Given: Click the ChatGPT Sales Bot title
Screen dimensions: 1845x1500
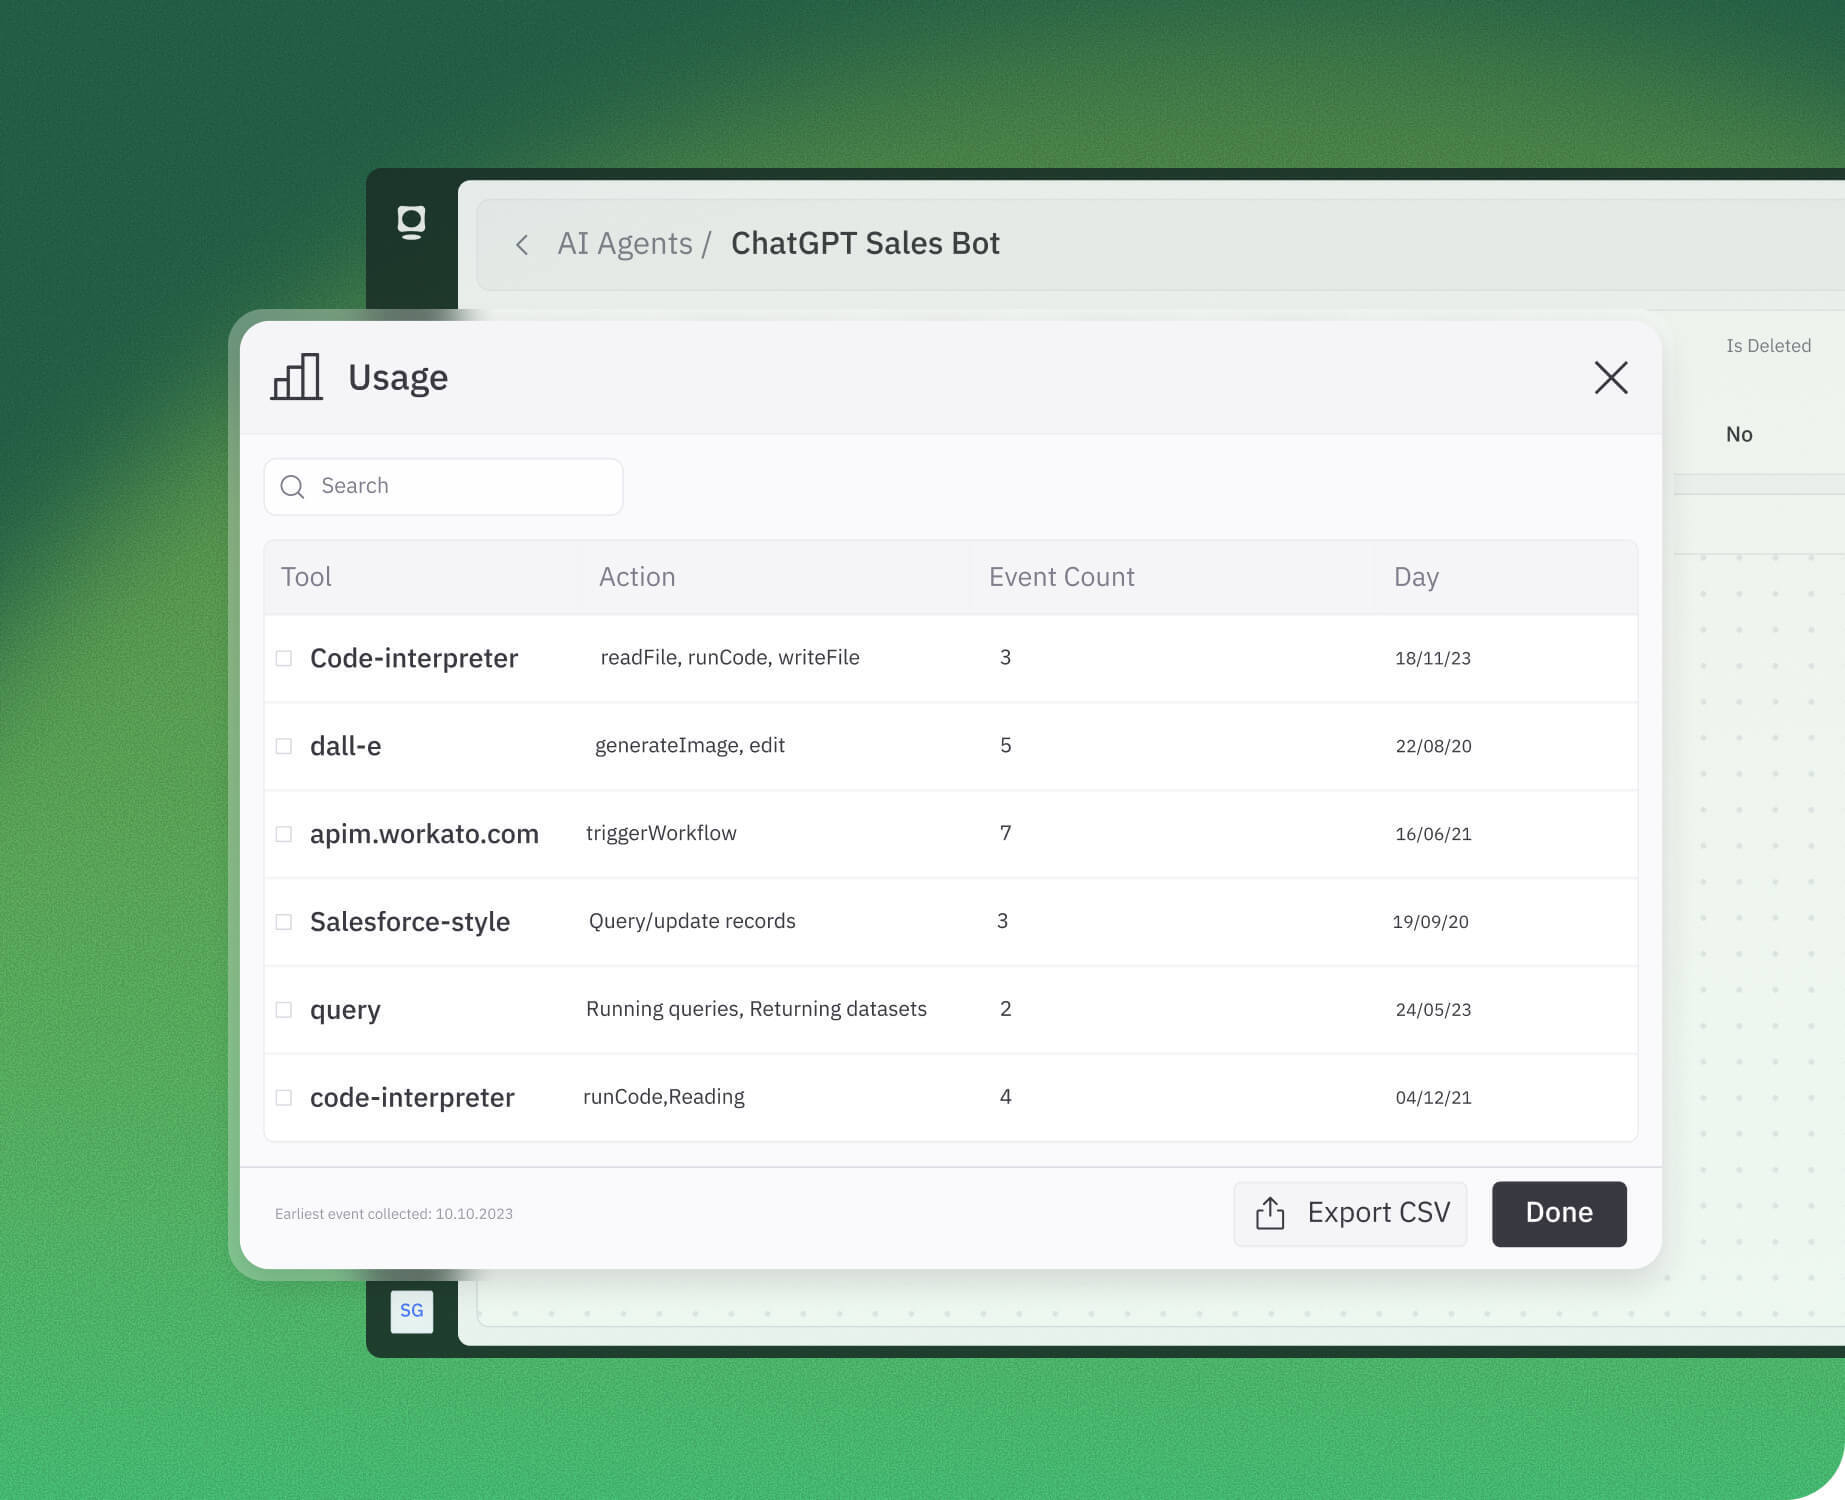Looking at the screenshot, I should 865,244.
